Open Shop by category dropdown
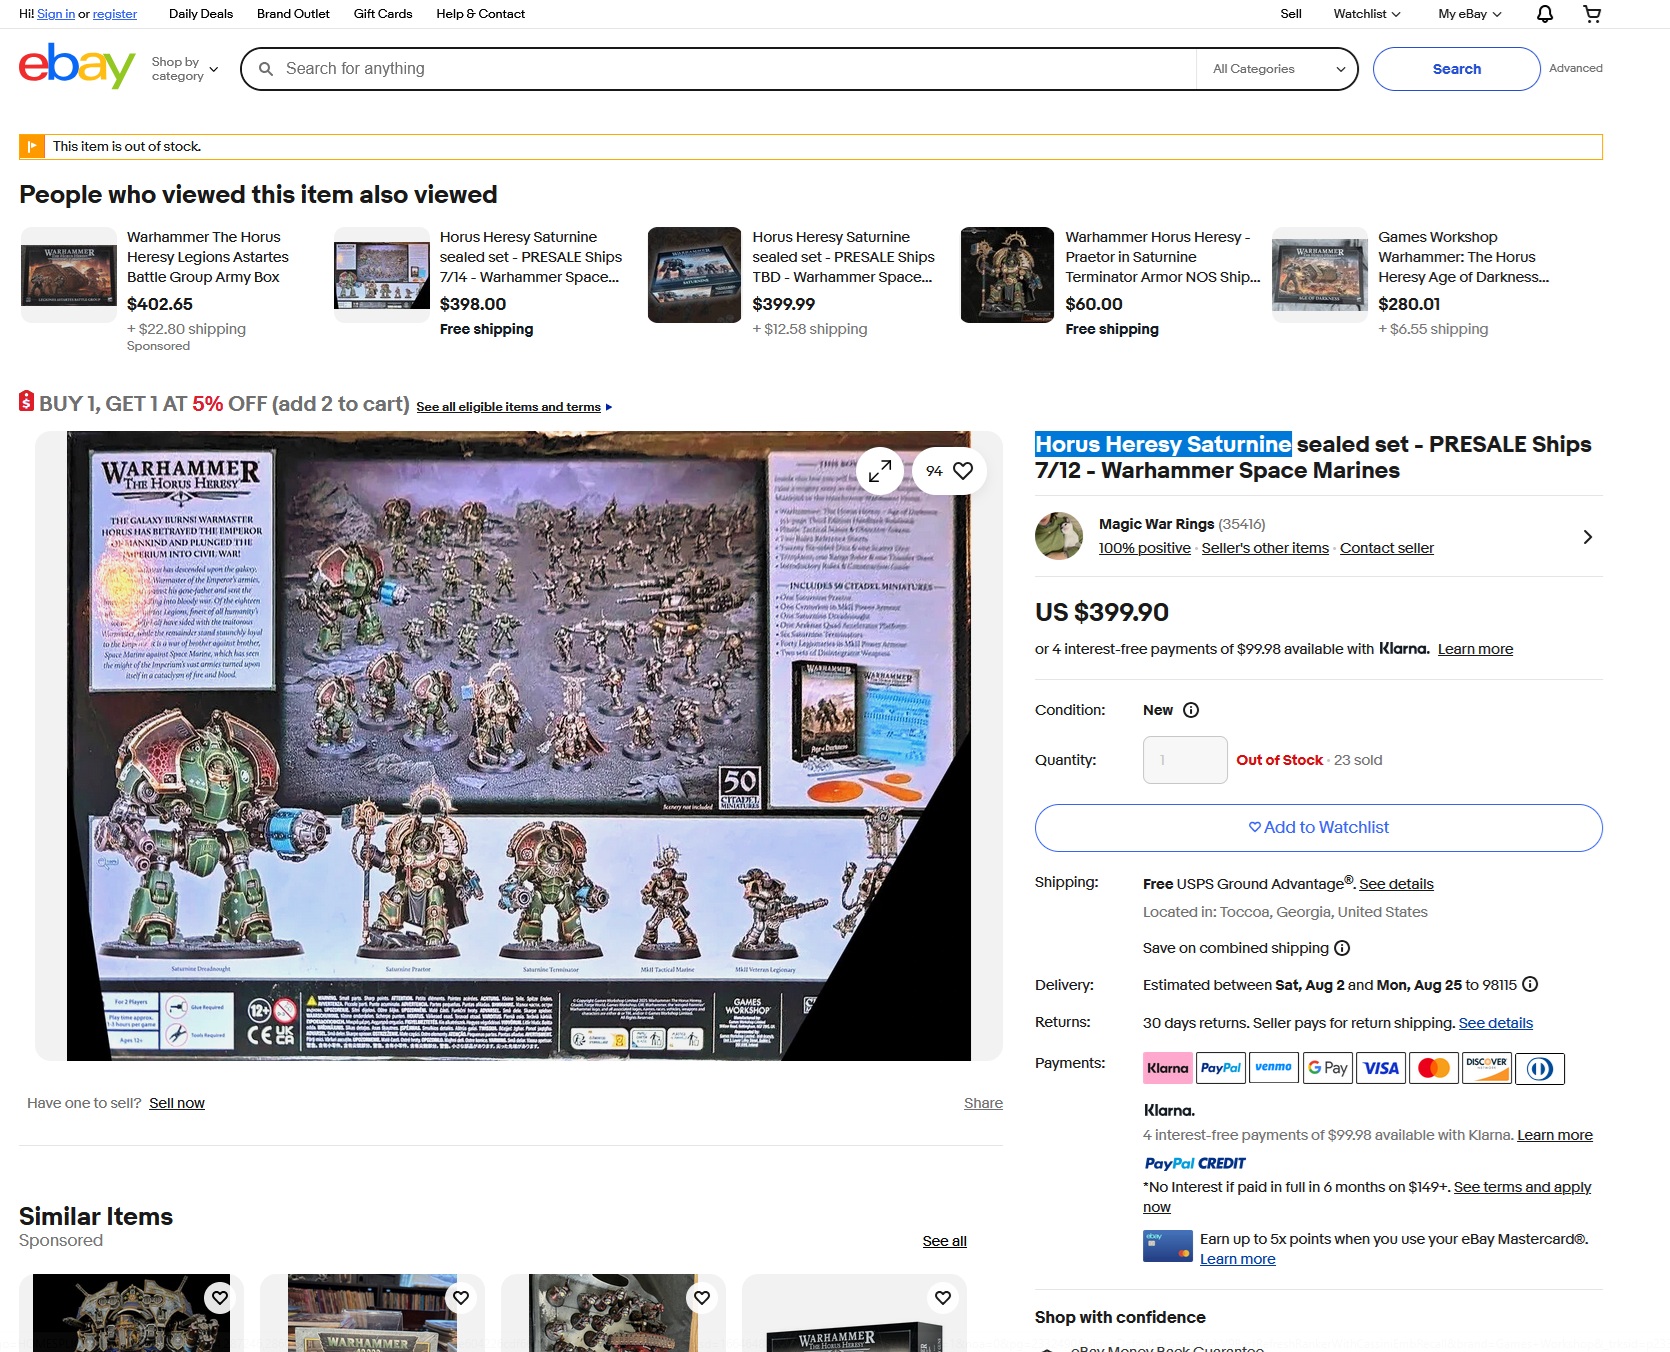The height and width of the screenshot is (1352, 1670). [185, 69]
